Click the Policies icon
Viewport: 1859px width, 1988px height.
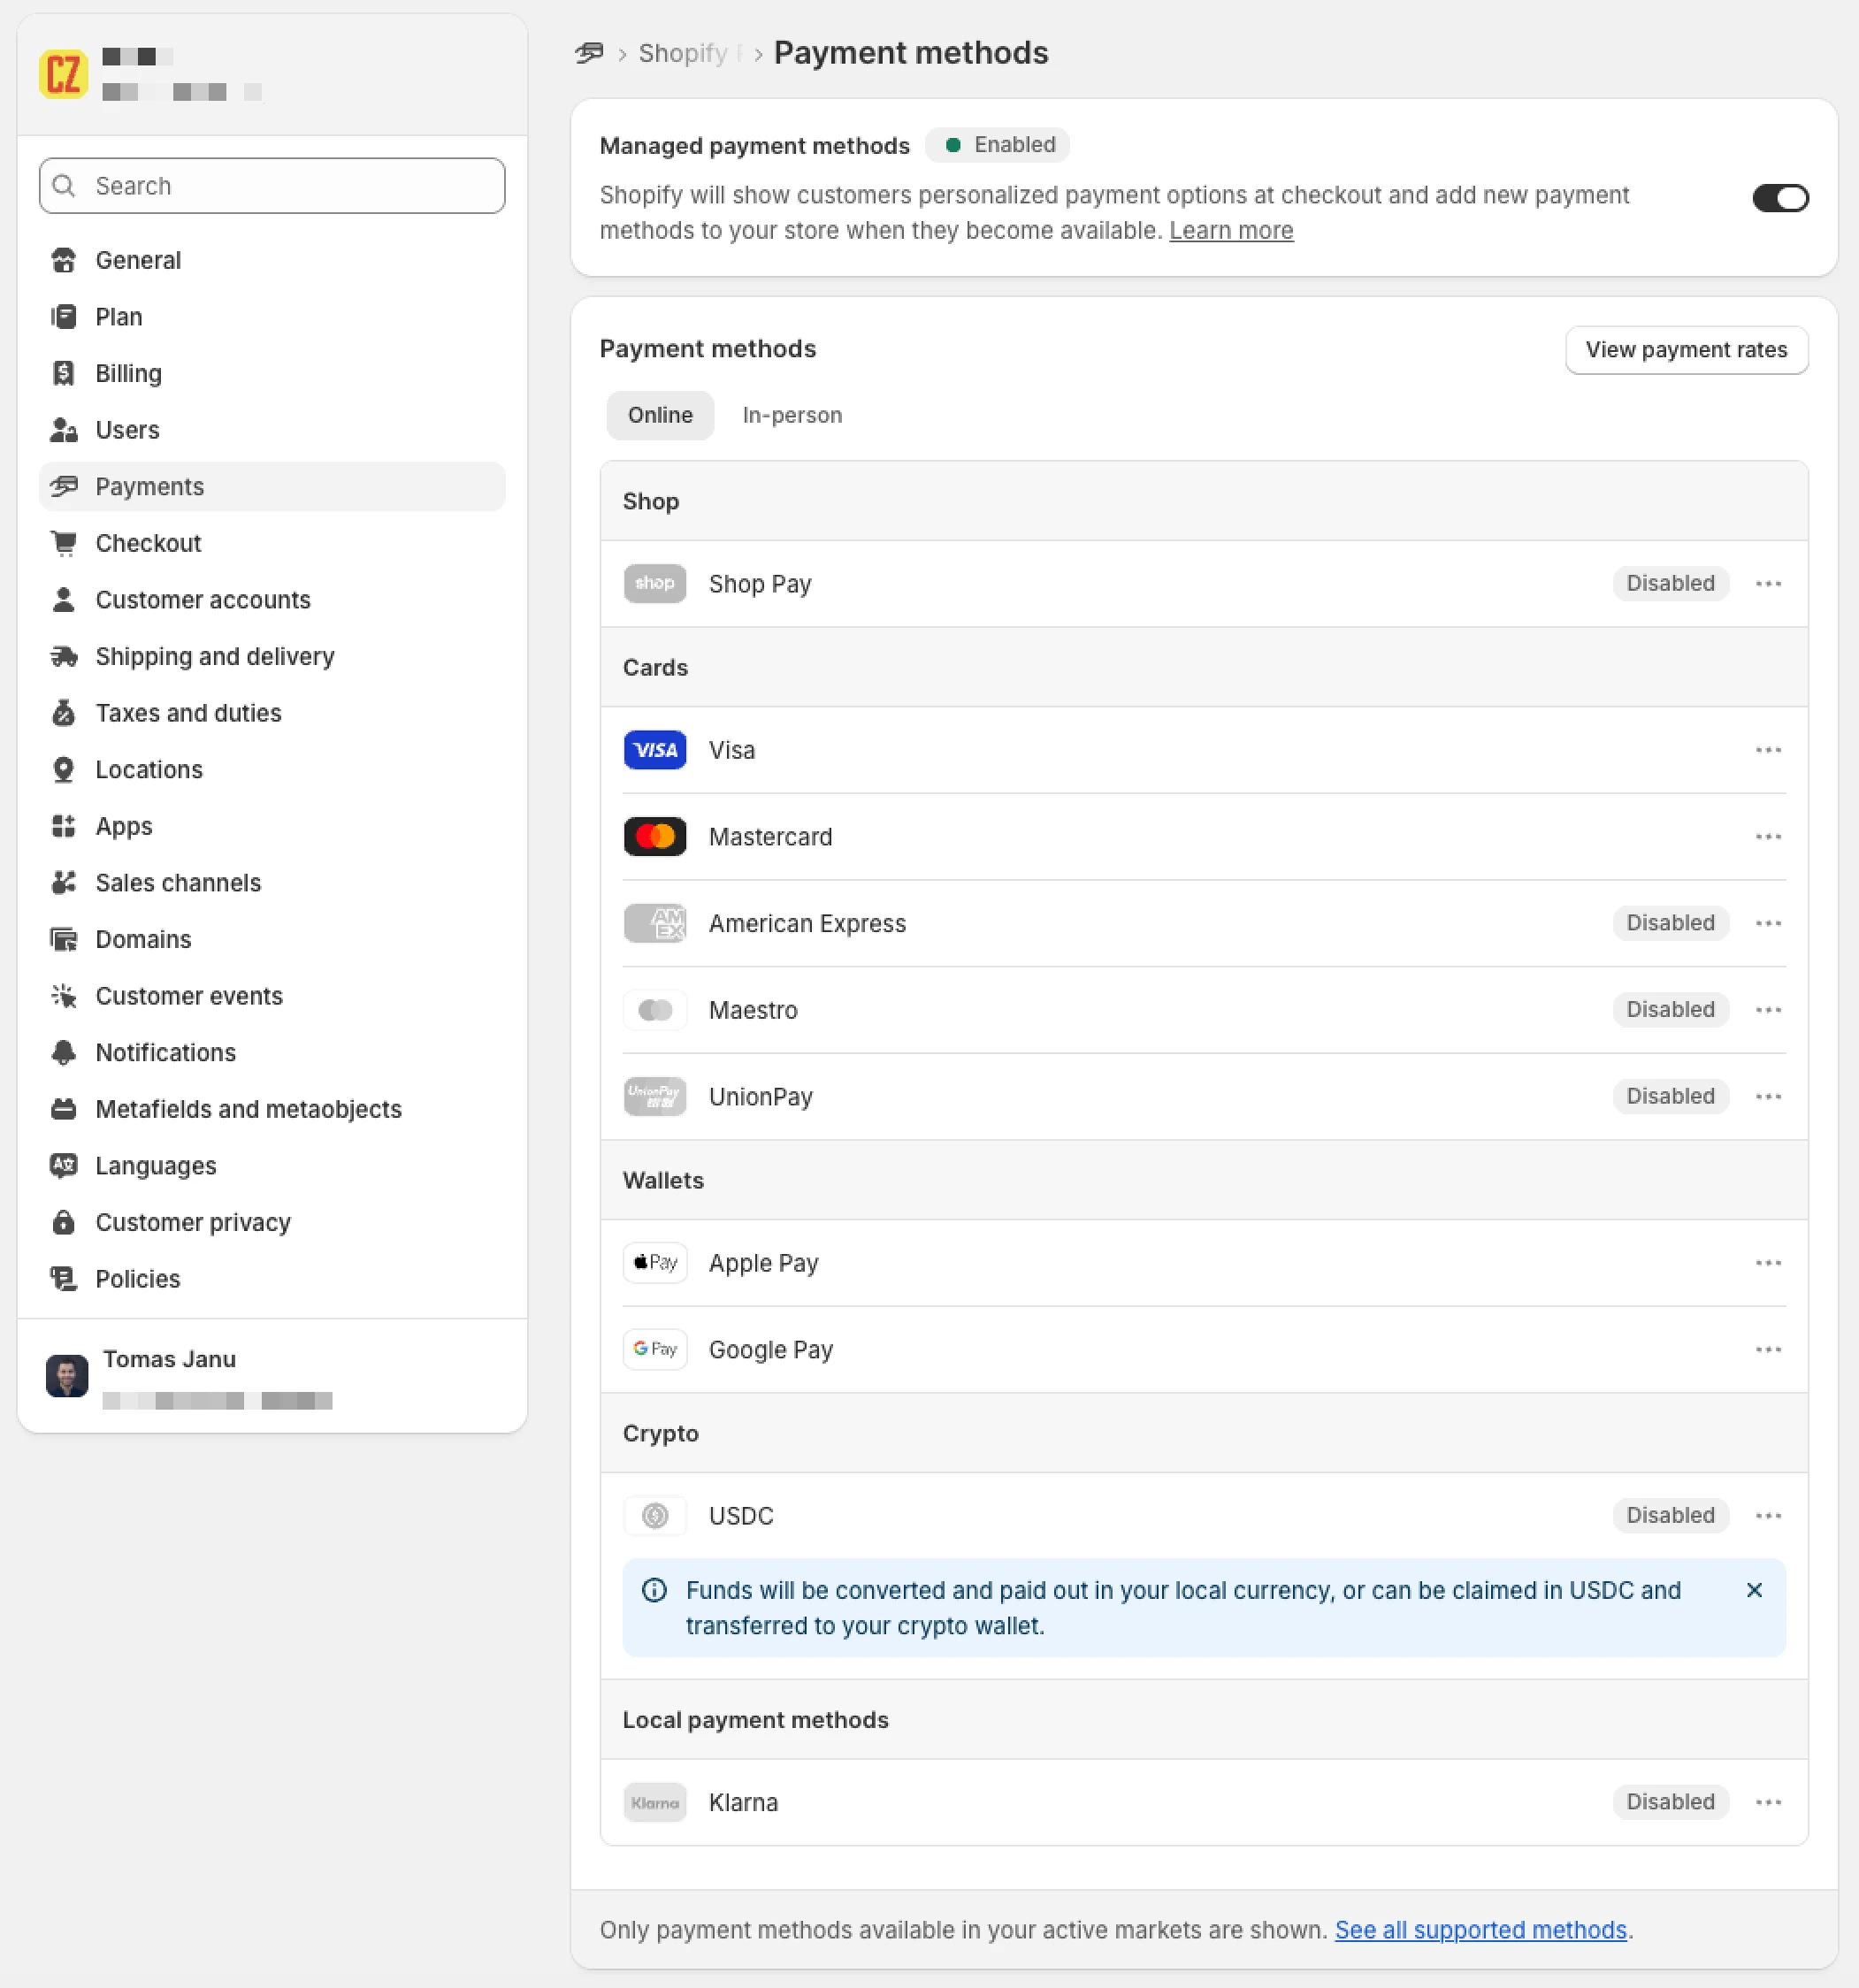63,1279
